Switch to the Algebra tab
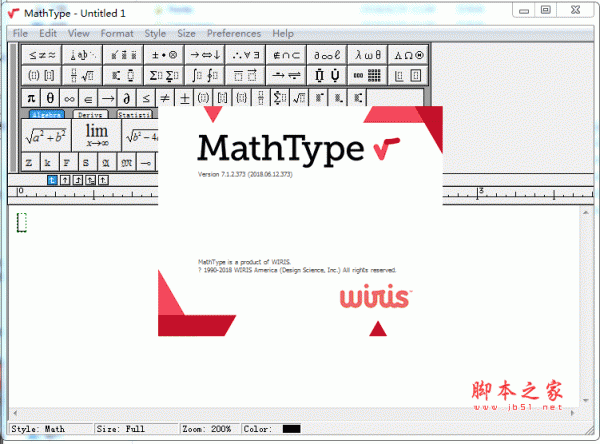The image size is (600, 444). coord(47,114)
